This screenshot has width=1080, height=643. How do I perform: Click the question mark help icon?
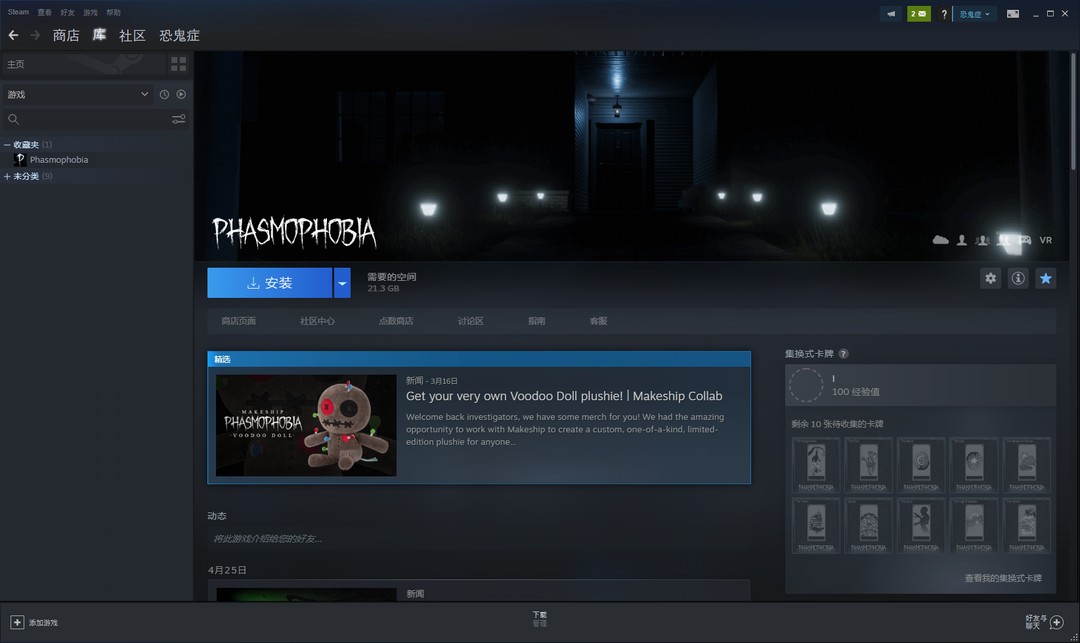944,14
